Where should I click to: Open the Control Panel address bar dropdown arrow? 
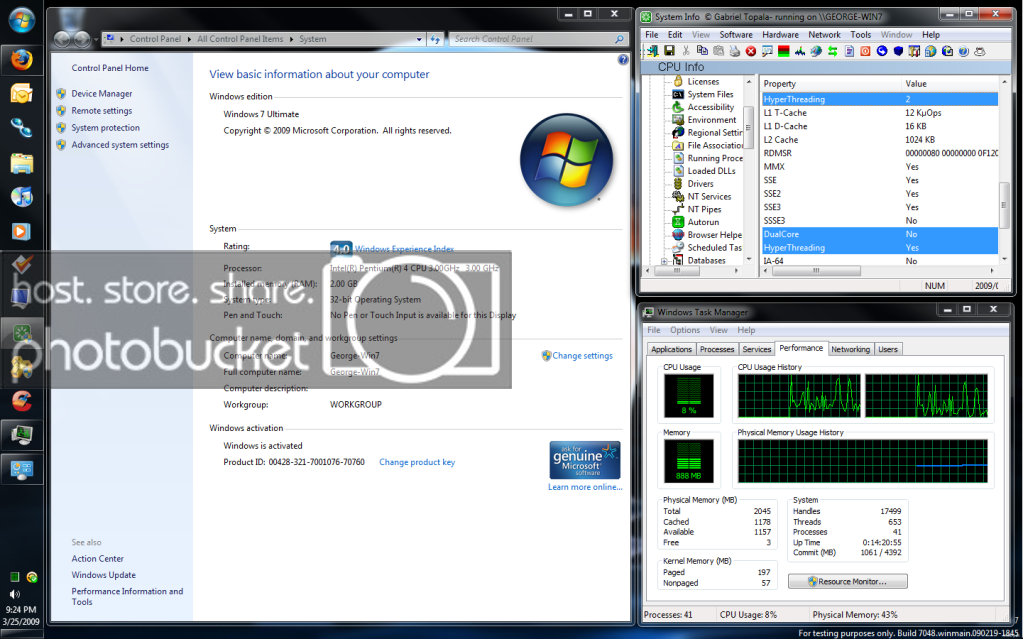pos(419,39)
